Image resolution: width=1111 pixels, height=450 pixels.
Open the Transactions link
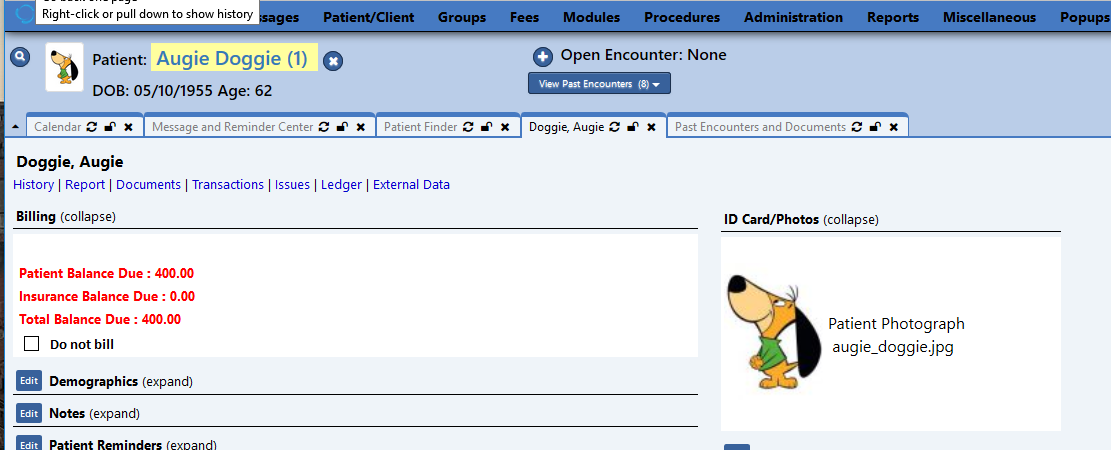pyautogui.click(x=228, y=184)
